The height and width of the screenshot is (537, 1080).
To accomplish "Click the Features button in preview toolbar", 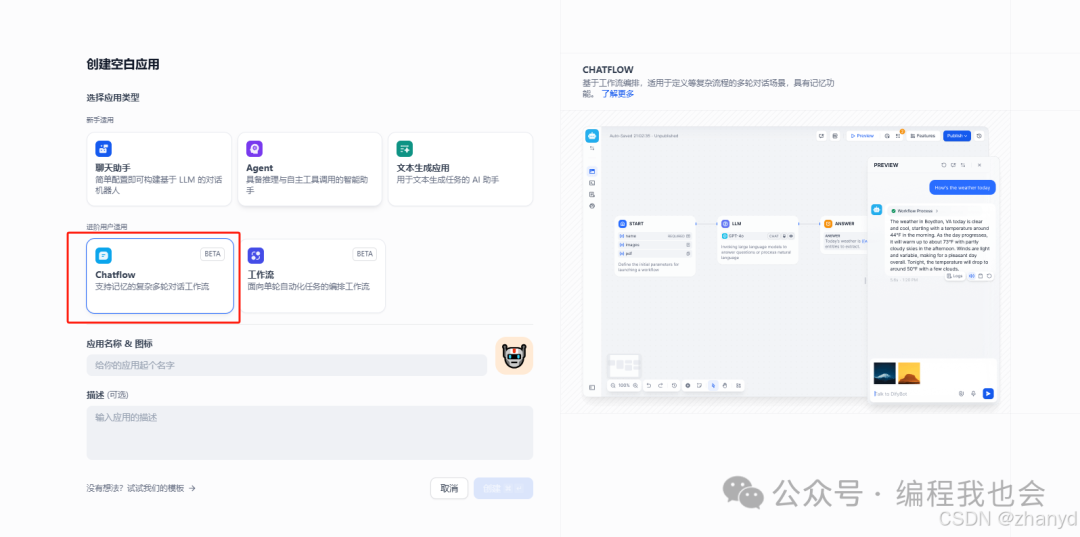I will [x=921, y=135].
